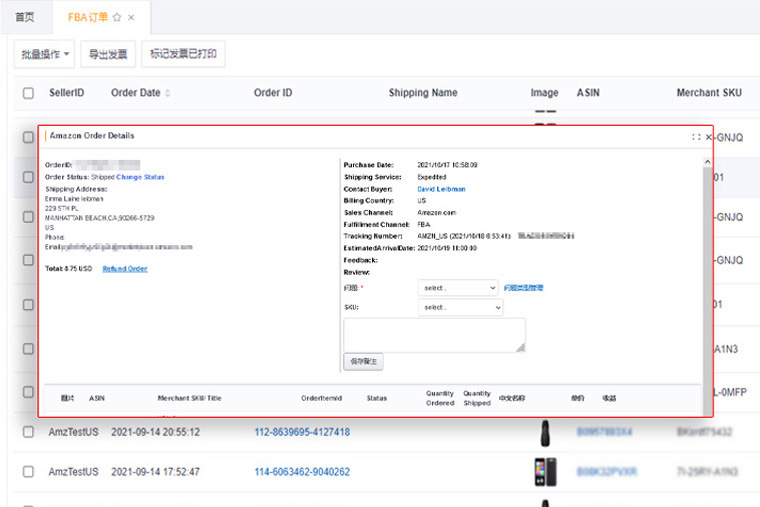Click the star icon on FBA订单 tab
The height and width of the screenshot is (507, 760).
[x=116, y=17]
